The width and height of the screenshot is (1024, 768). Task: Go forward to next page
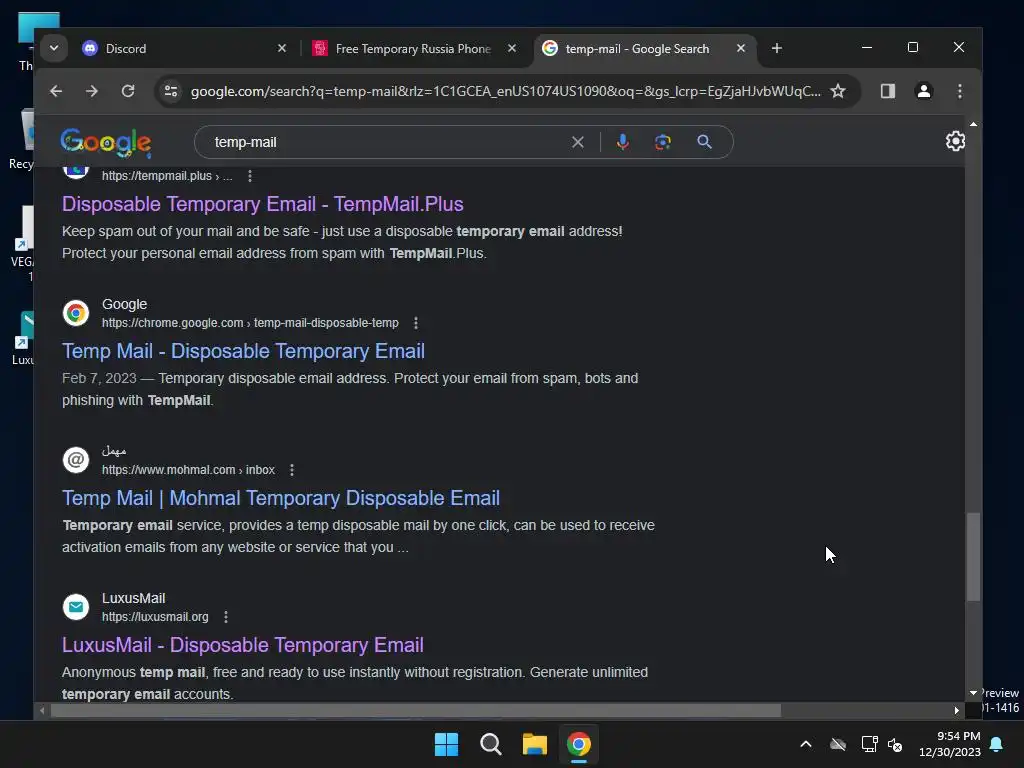pyautogui.click(x=92, y=91)
